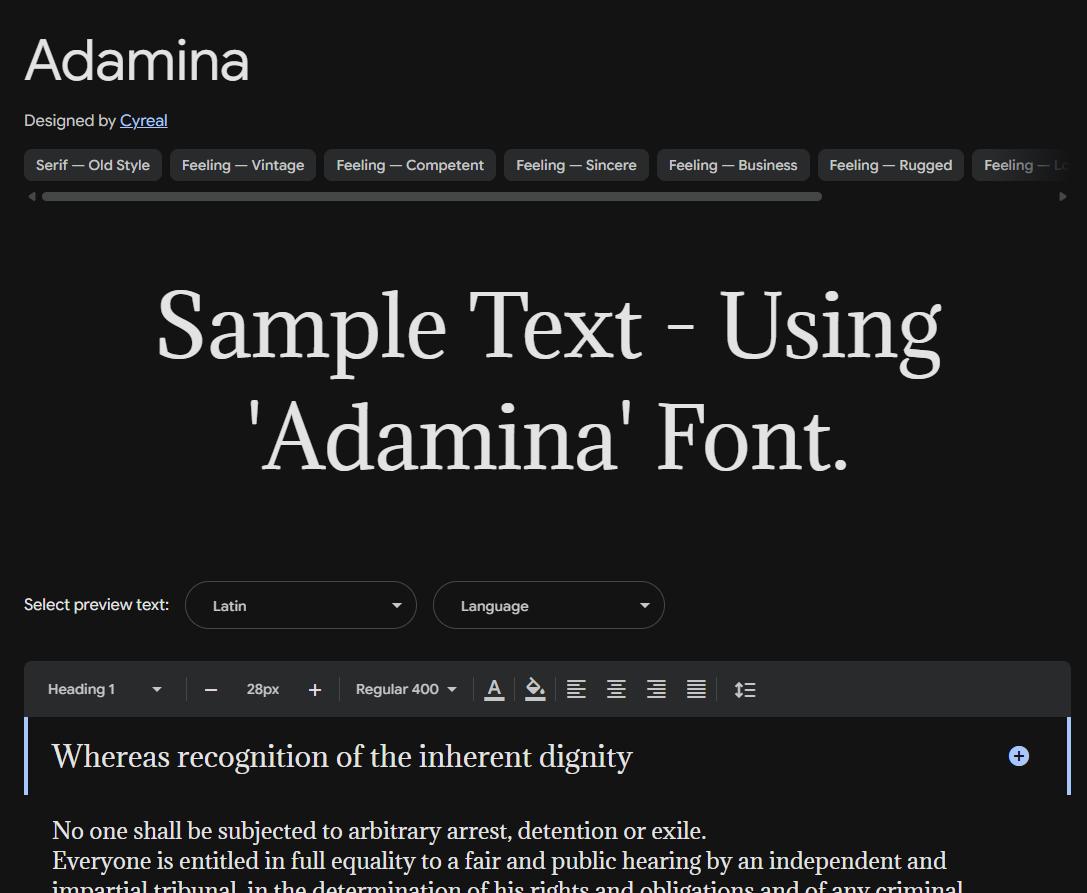Viewport: 1087px width, 893px height.
Task: Click the blue plus icon beside heading
Action: [1018, 756]
